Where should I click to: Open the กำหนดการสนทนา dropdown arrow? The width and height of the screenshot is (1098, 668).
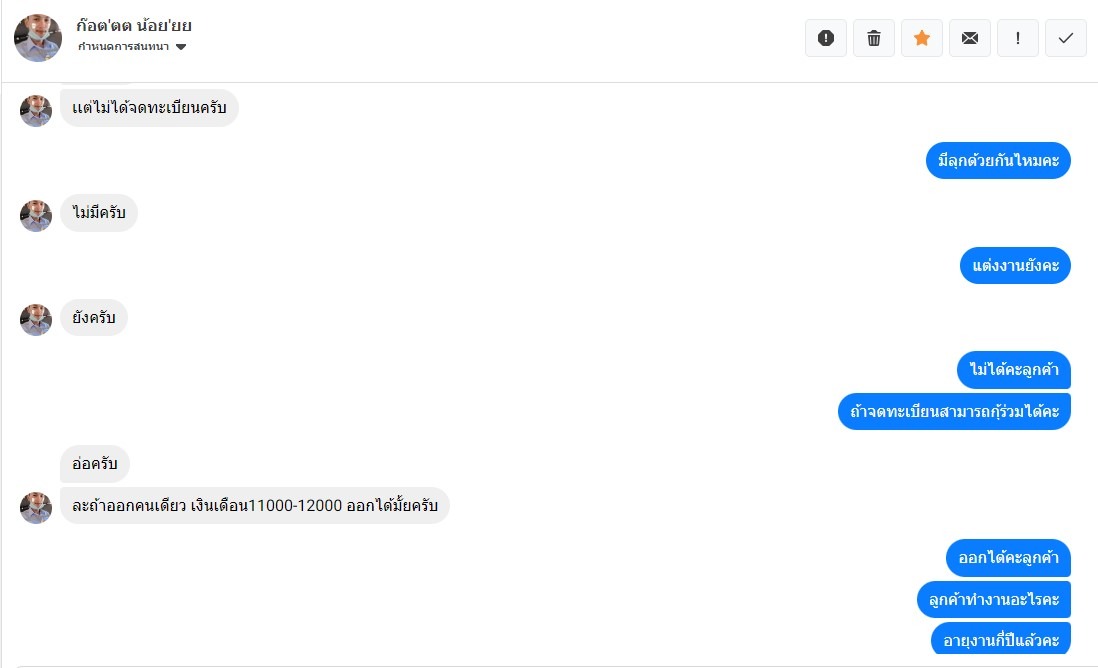181,47
